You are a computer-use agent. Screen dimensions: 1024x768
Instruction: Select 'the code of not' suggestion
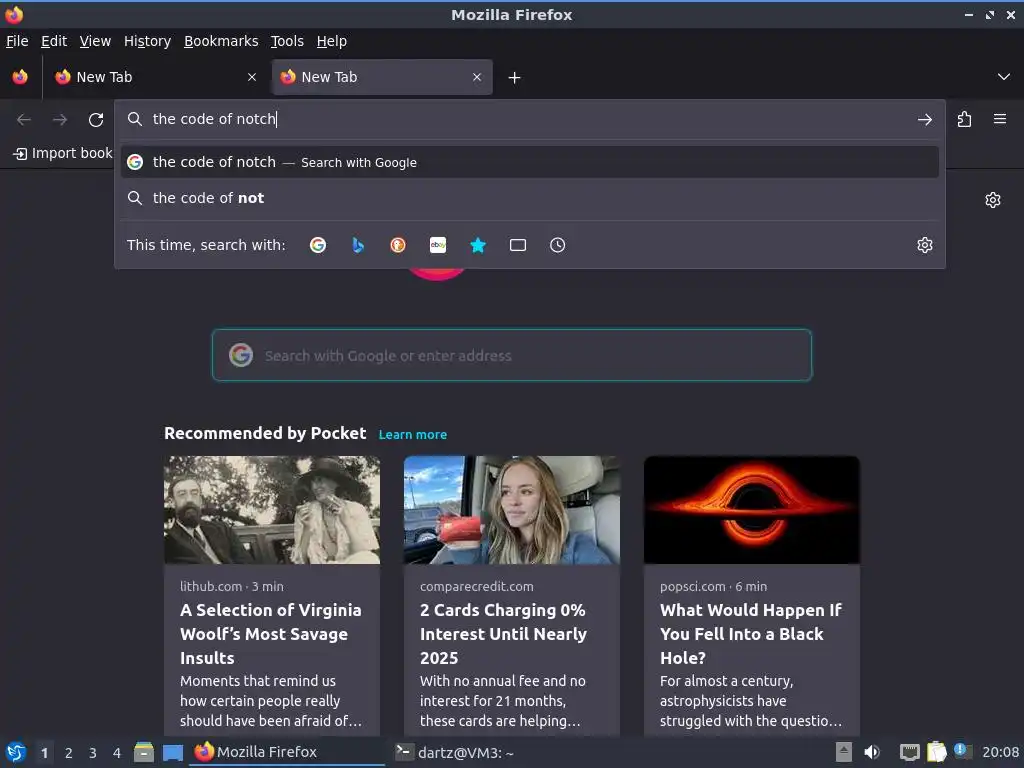click(x=530, y=198)
